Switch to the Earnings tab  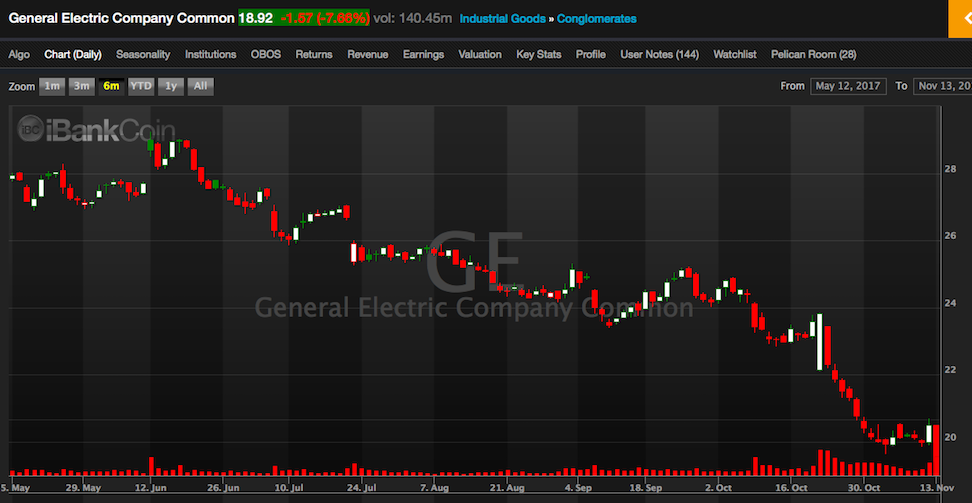423,55
